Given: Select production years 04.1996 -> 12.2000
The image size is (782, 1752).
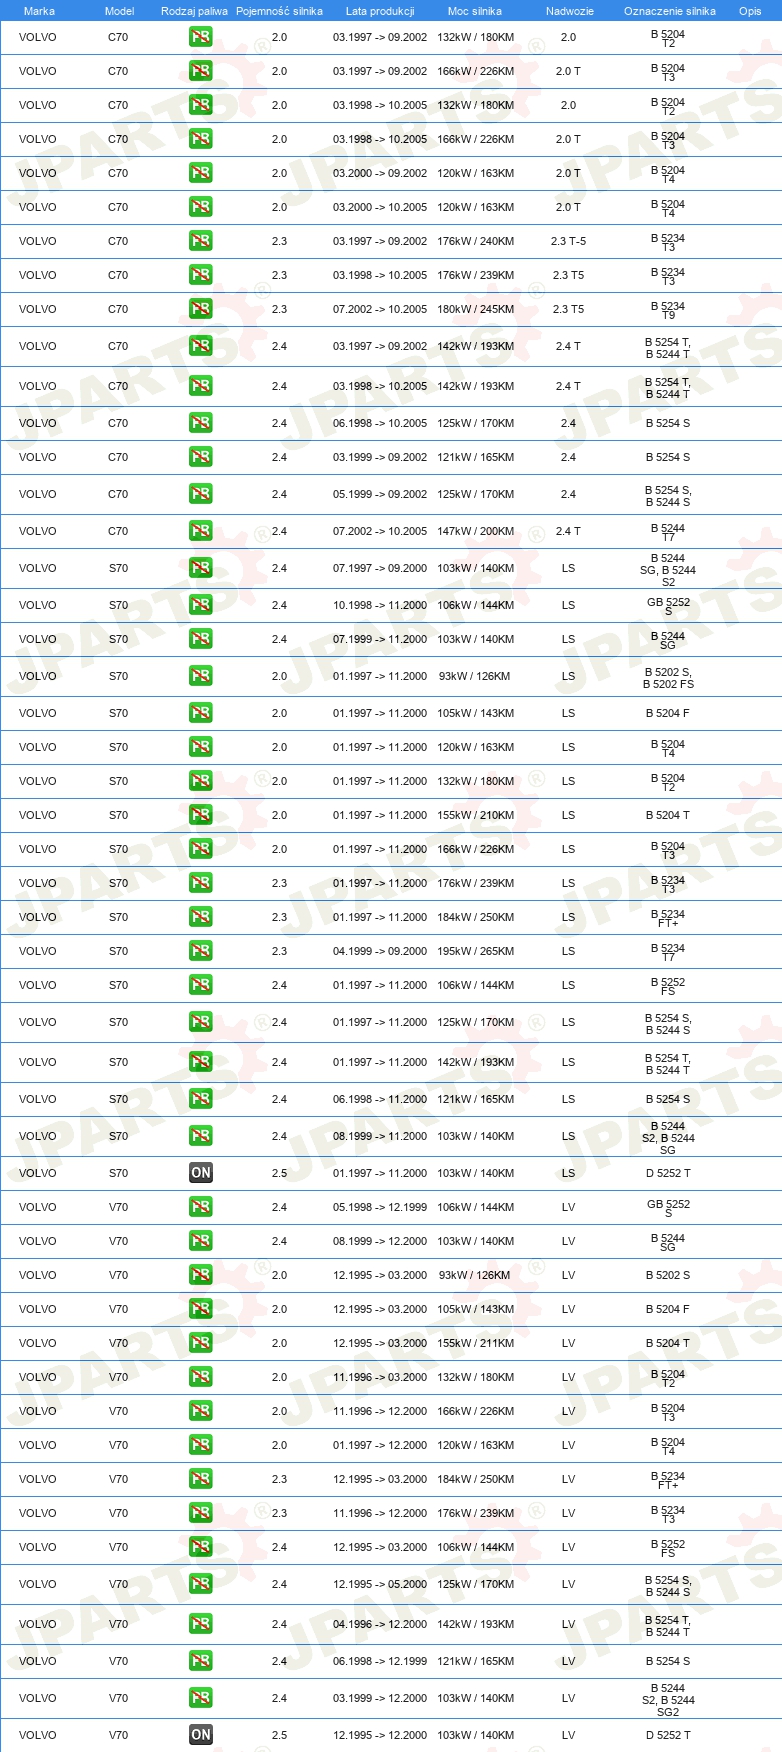Looking at the screenshot, I should coord(380,1624).
